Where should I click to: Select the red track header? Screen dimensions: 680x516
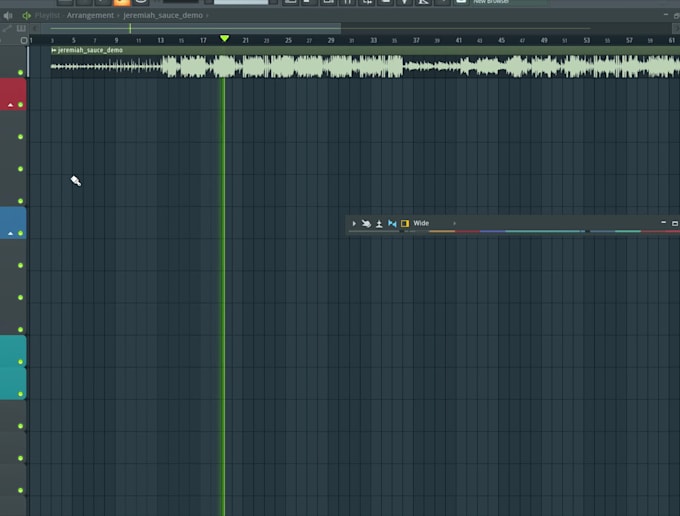tap(13, 94)
